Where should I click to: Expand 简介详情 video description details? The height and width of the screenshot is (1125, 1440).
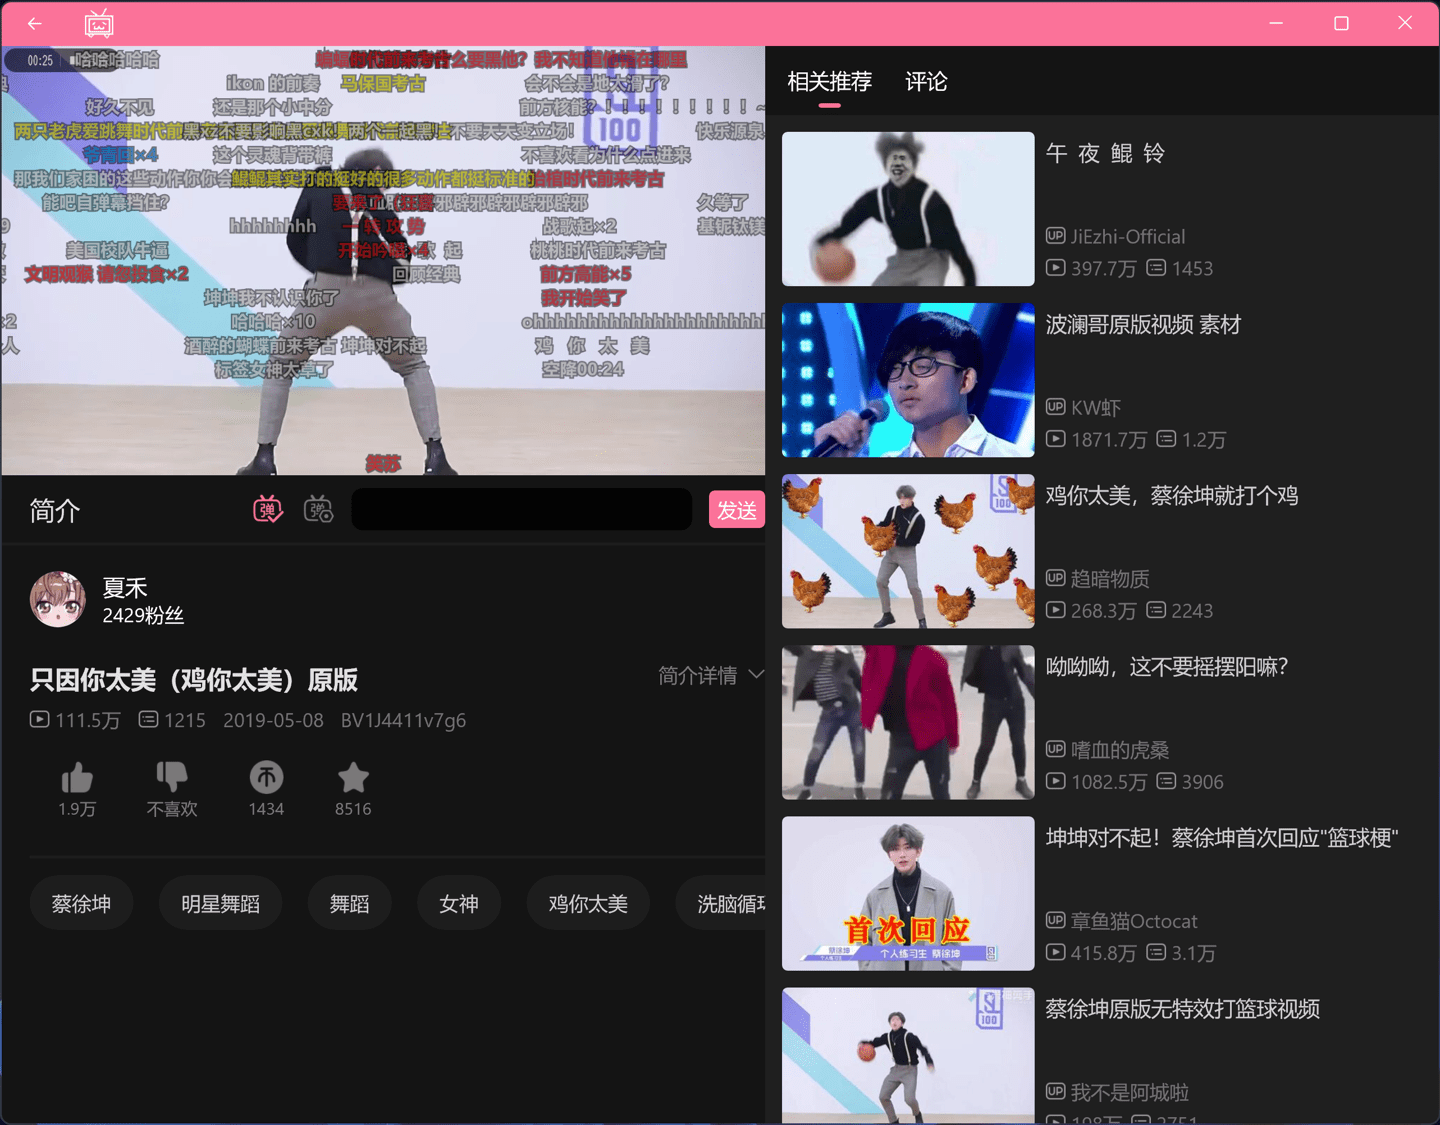[710, 676]
